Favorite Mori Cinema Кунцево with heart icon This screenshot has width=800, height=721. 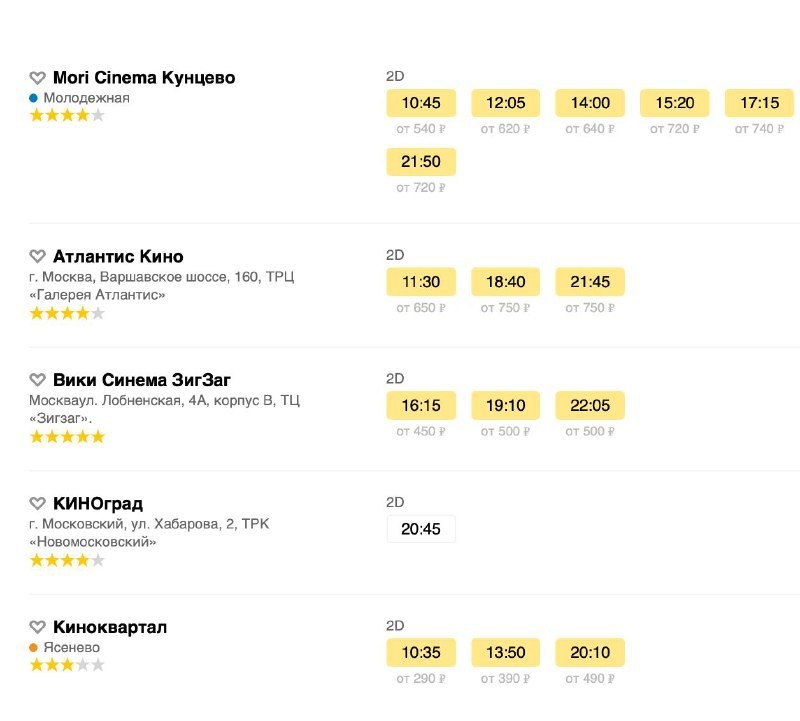pyautogui.click(x=37, y=78)
